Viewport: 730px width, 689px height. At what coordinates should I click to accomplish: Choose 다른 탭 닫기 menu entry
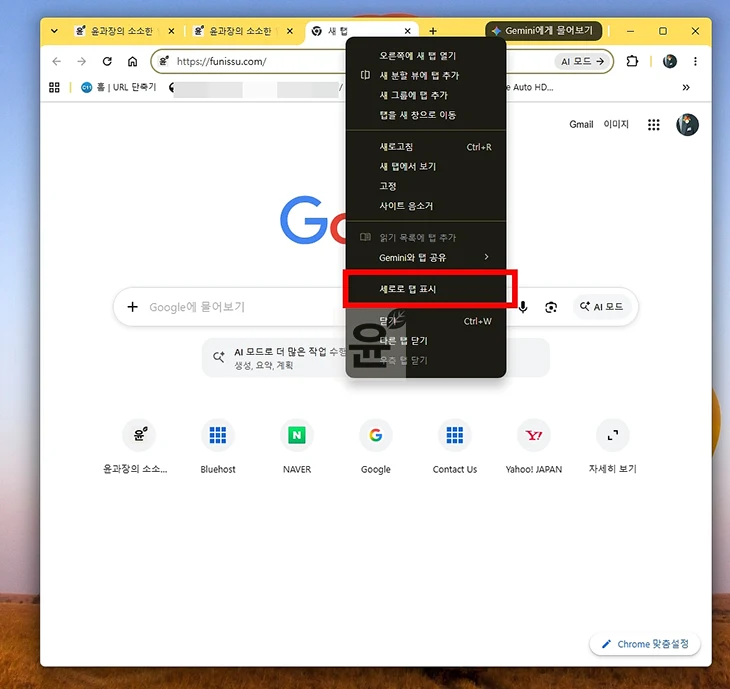pos(426,341)
